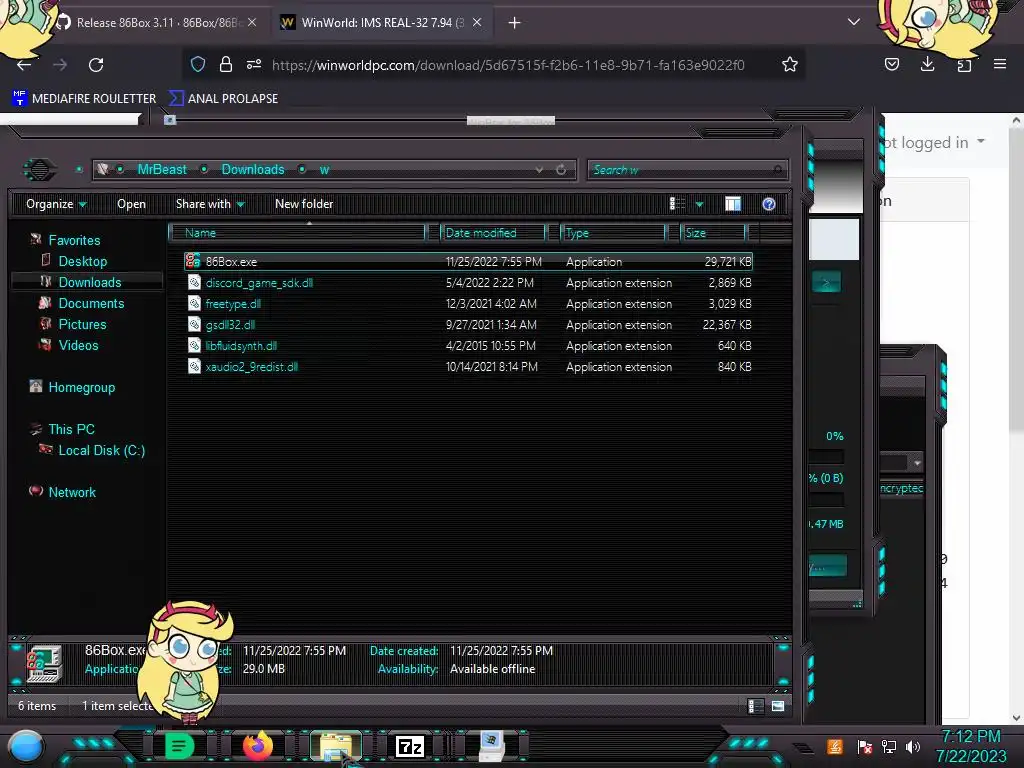1024x768 pixels.
Task: Open Explorer help icon
Action: (769, 204)
